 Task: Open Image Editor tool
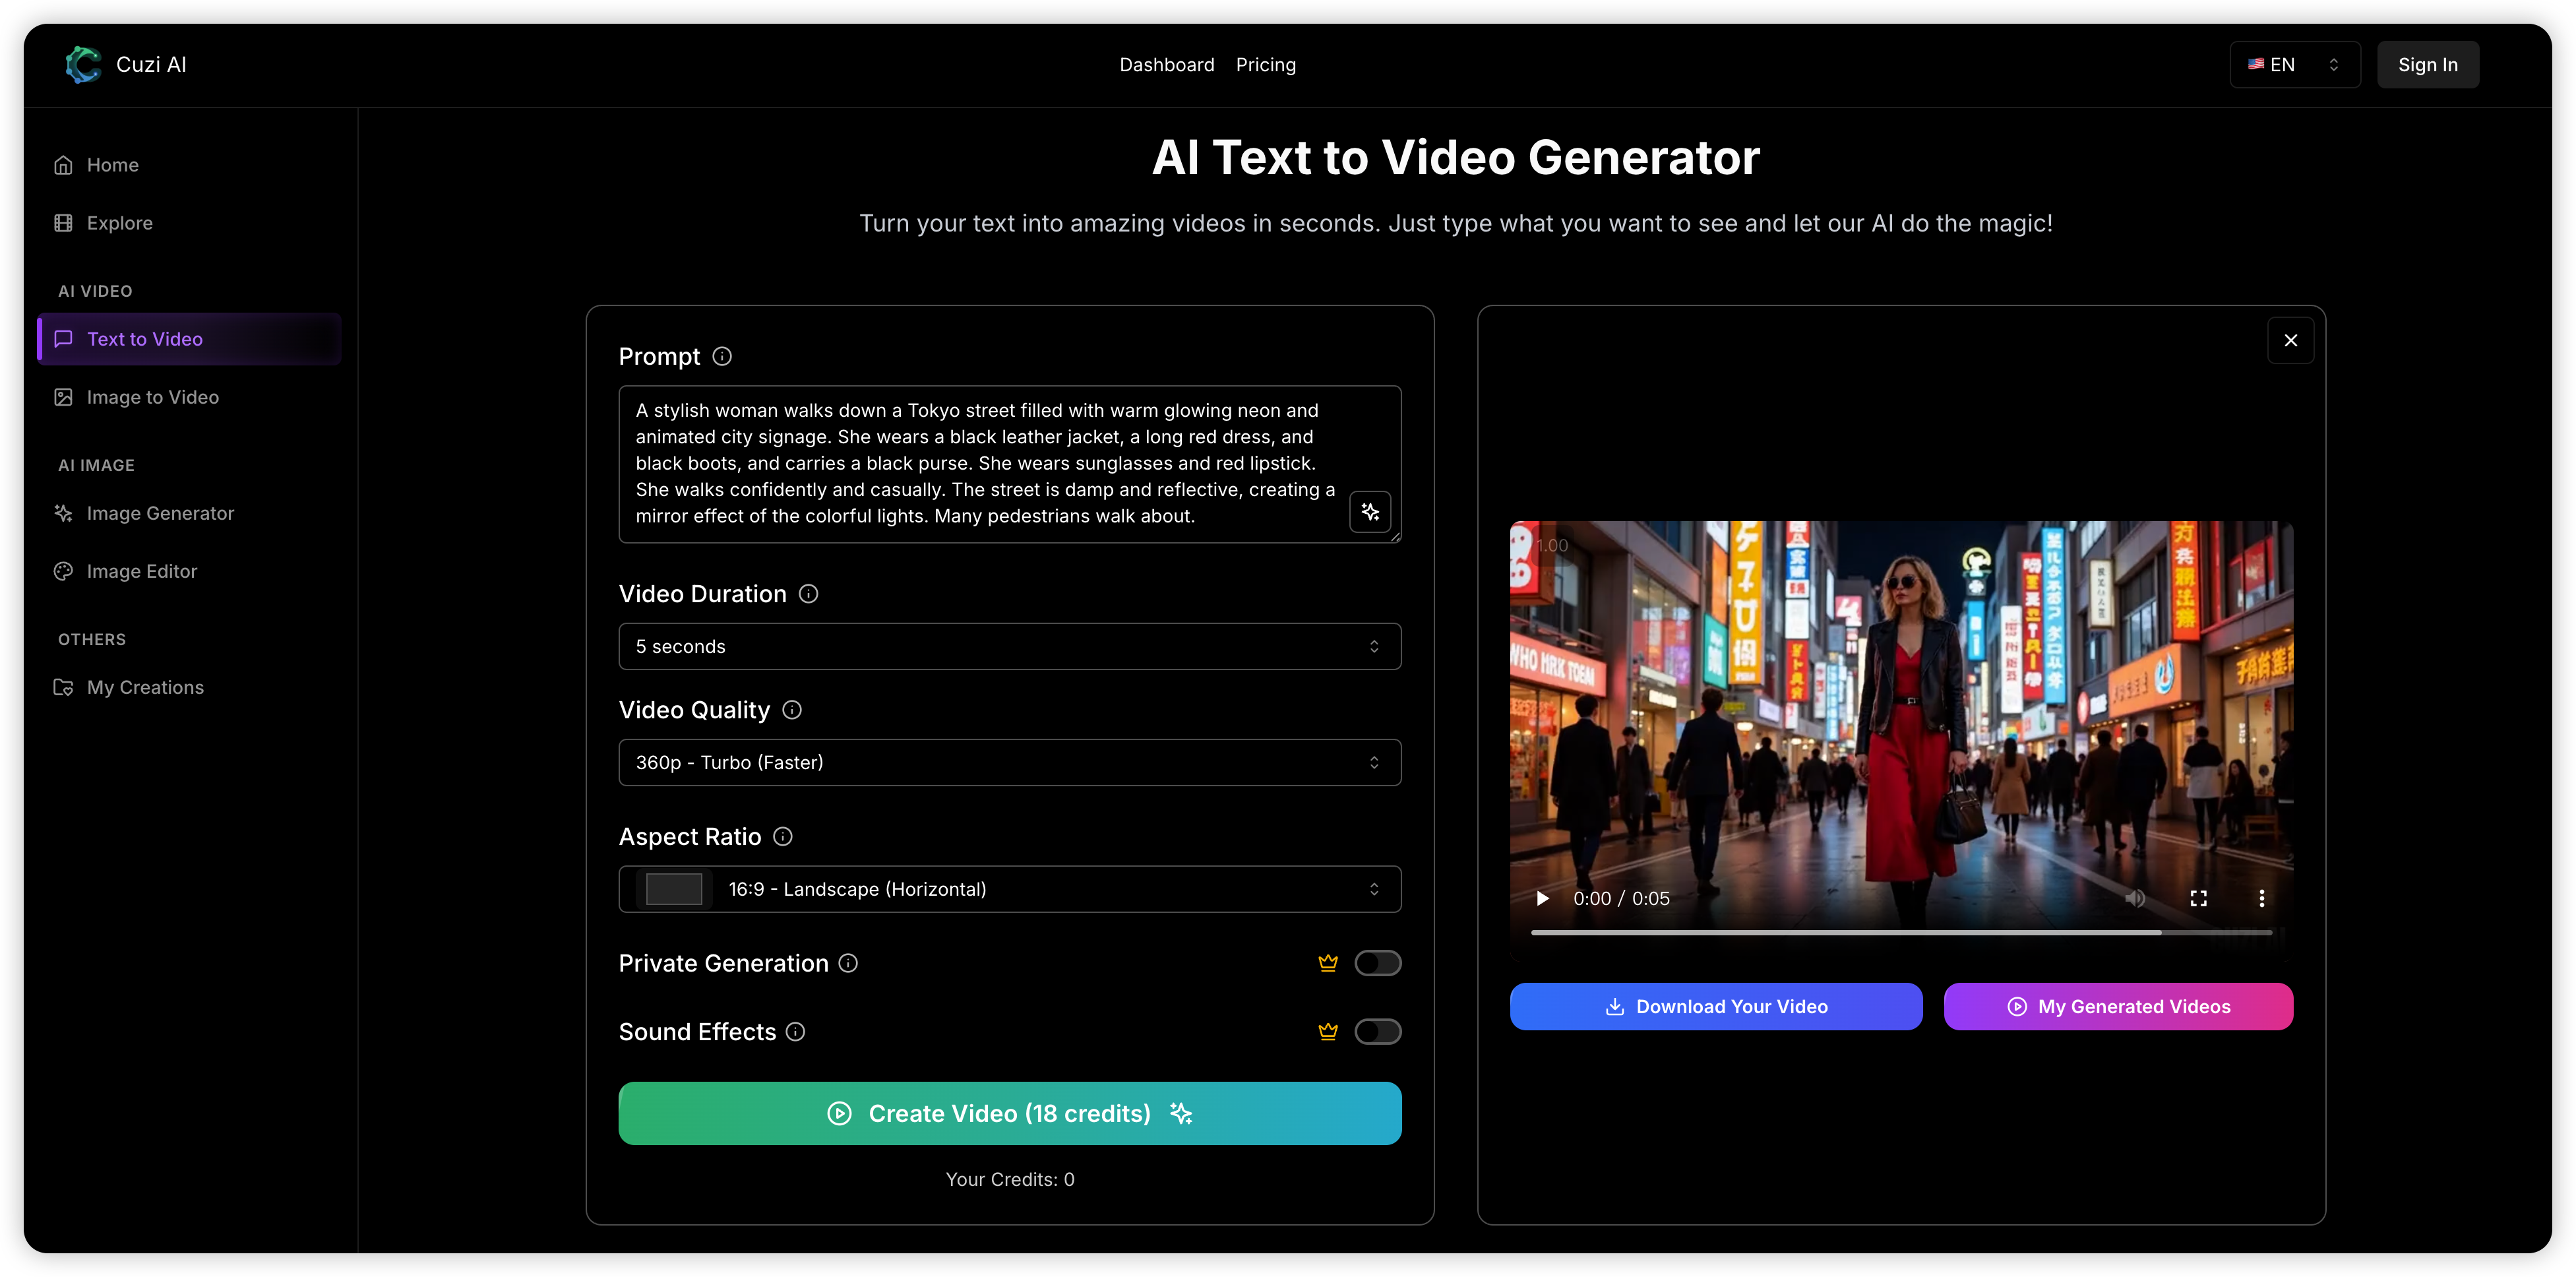click(x=191, y=571)
